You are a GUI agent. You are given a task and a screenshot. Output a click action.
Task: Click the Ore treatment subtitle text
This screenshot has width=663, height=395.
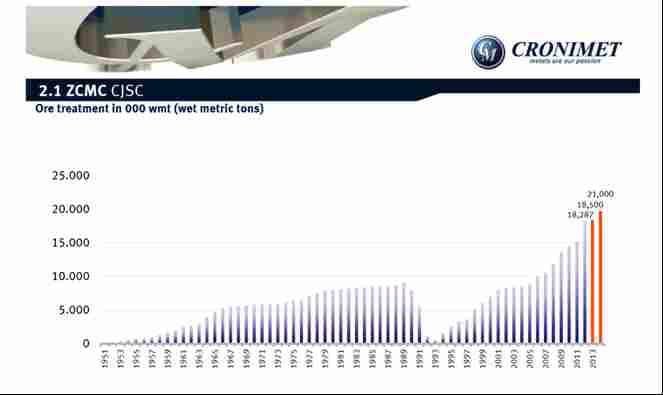pyautogui.click(x=149, y=109)
